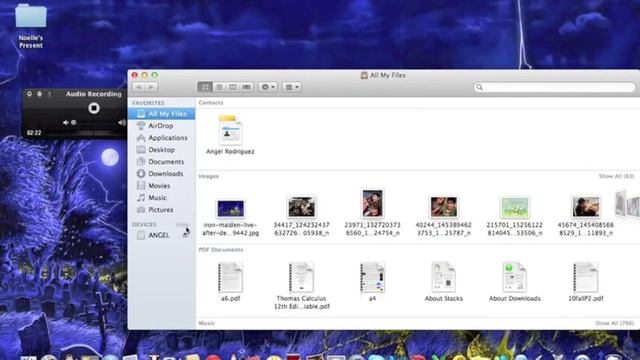Switch Finder to Cover Flow view
640x360 pixels.
tap(246, 87)
